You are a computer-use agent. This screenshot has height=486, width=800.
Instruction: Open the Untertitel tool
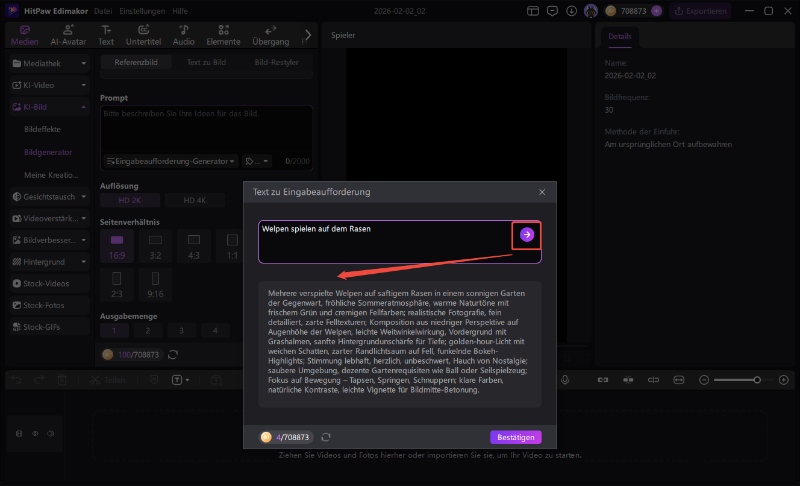(144, 35)
